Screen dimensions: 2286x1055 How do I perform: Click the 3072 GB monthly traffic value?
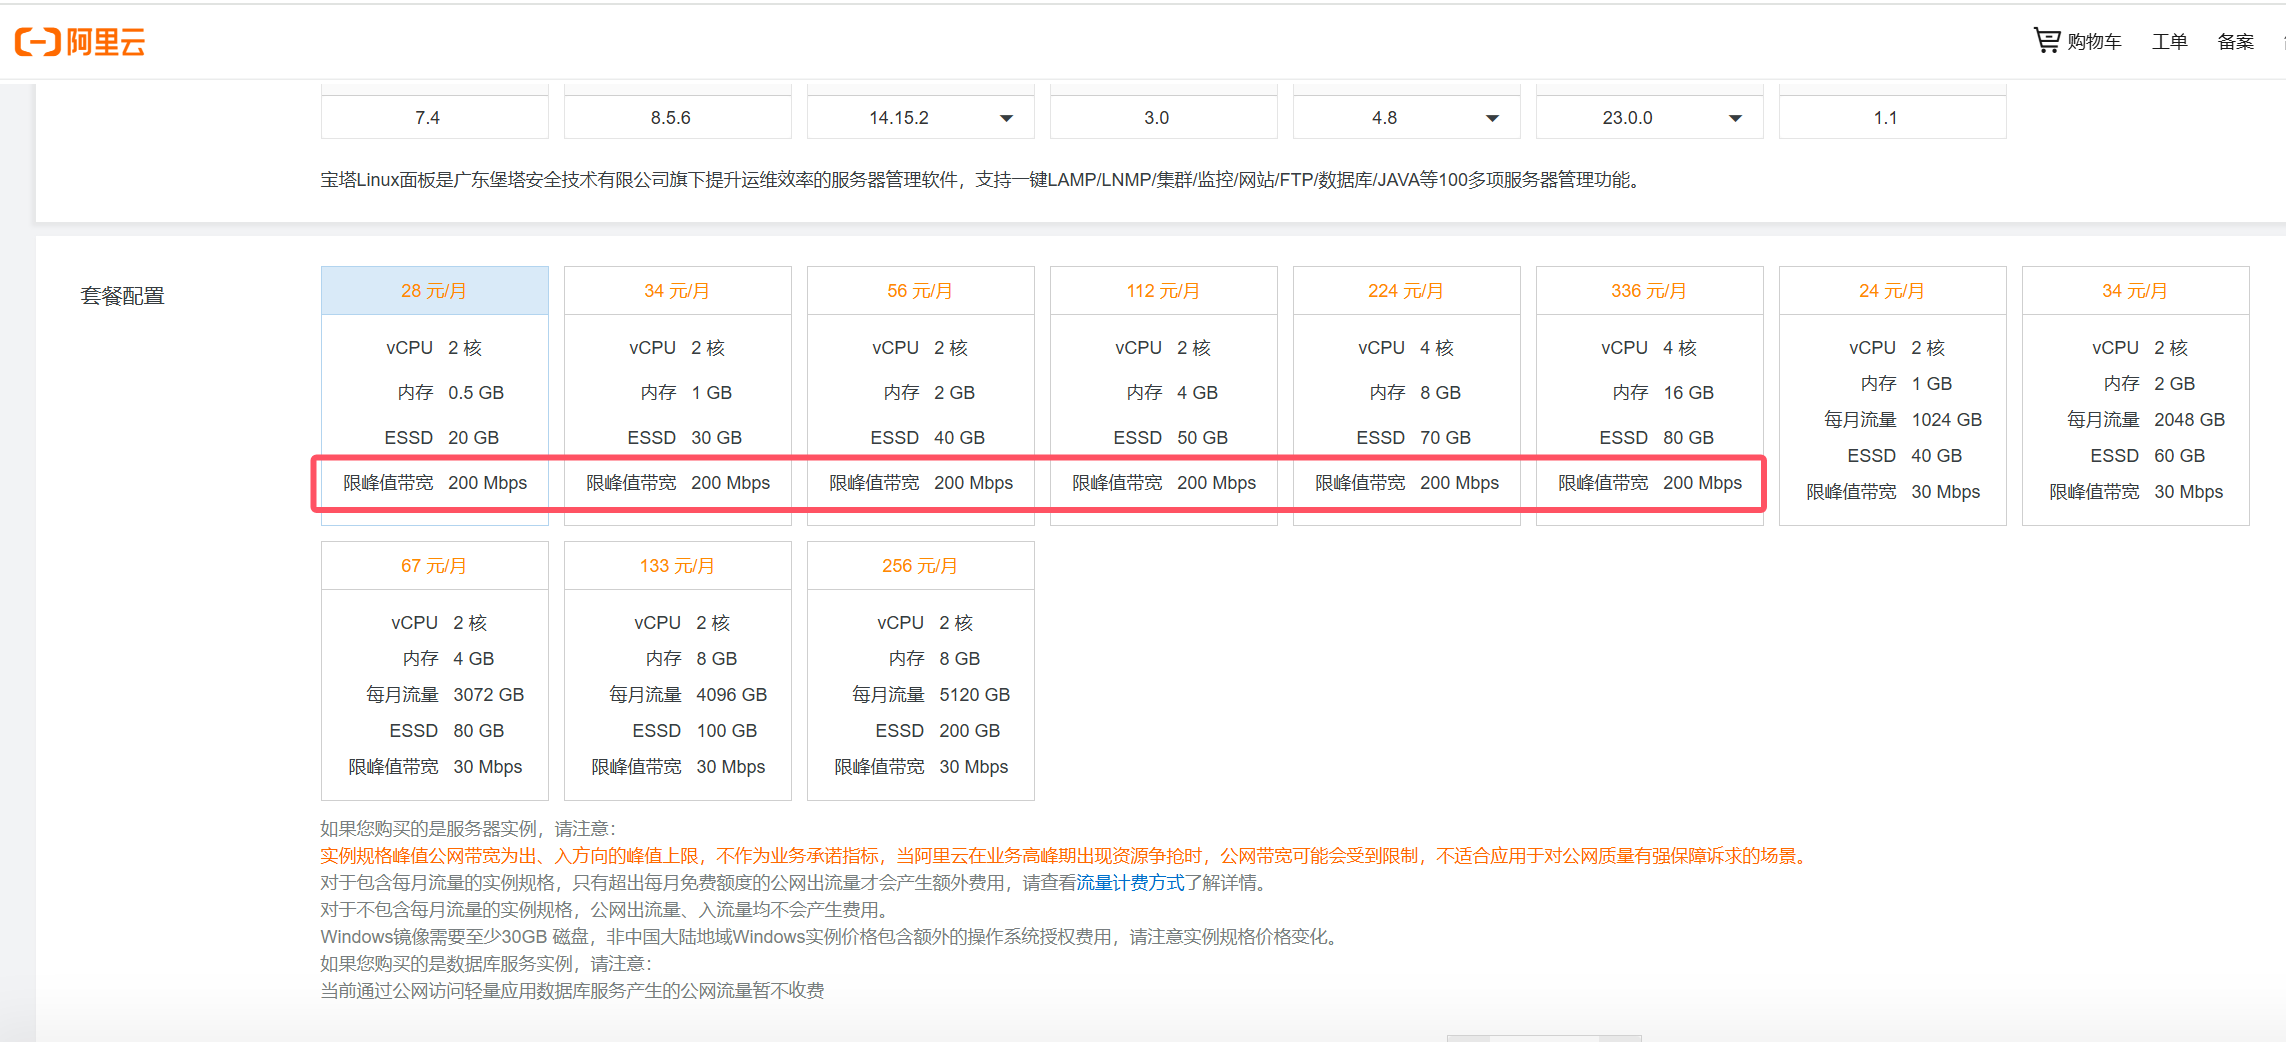tap(488, 695)
